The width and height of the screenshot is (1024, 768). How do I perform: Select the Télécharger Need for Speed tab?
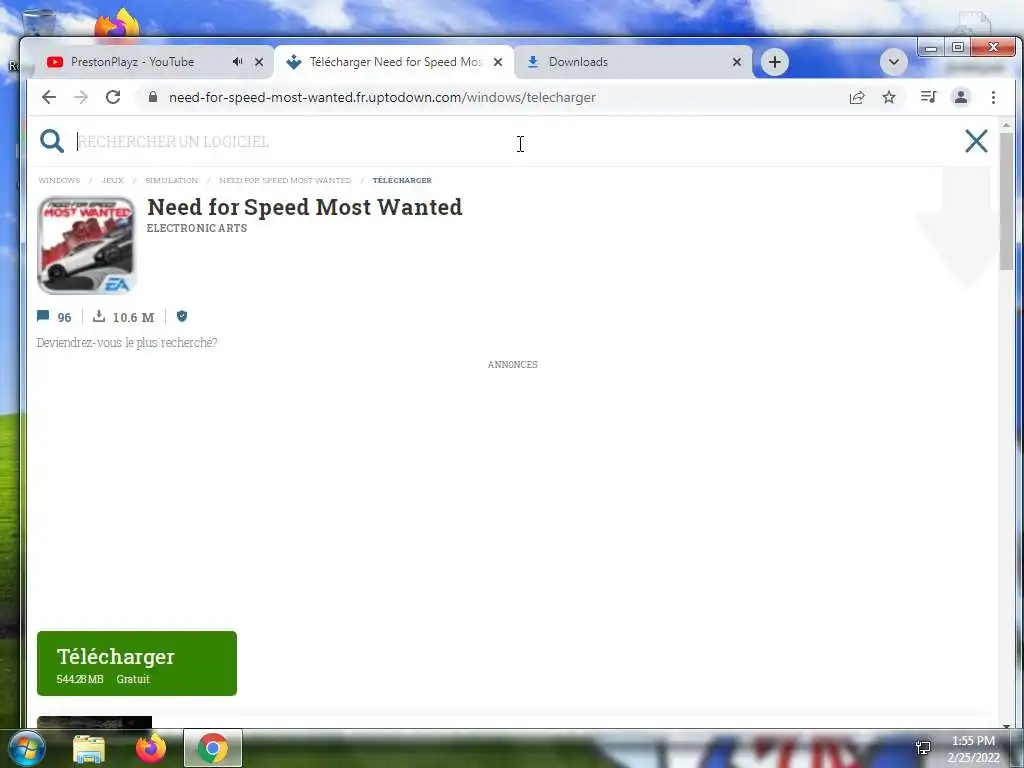click(396, 62)
